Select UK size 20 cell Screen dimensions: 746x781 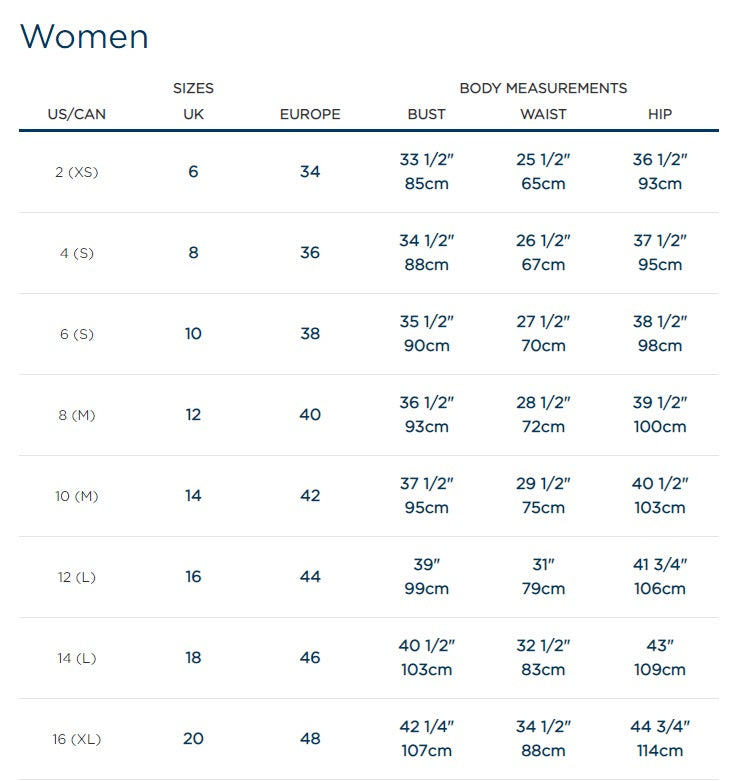click(193, 739)
